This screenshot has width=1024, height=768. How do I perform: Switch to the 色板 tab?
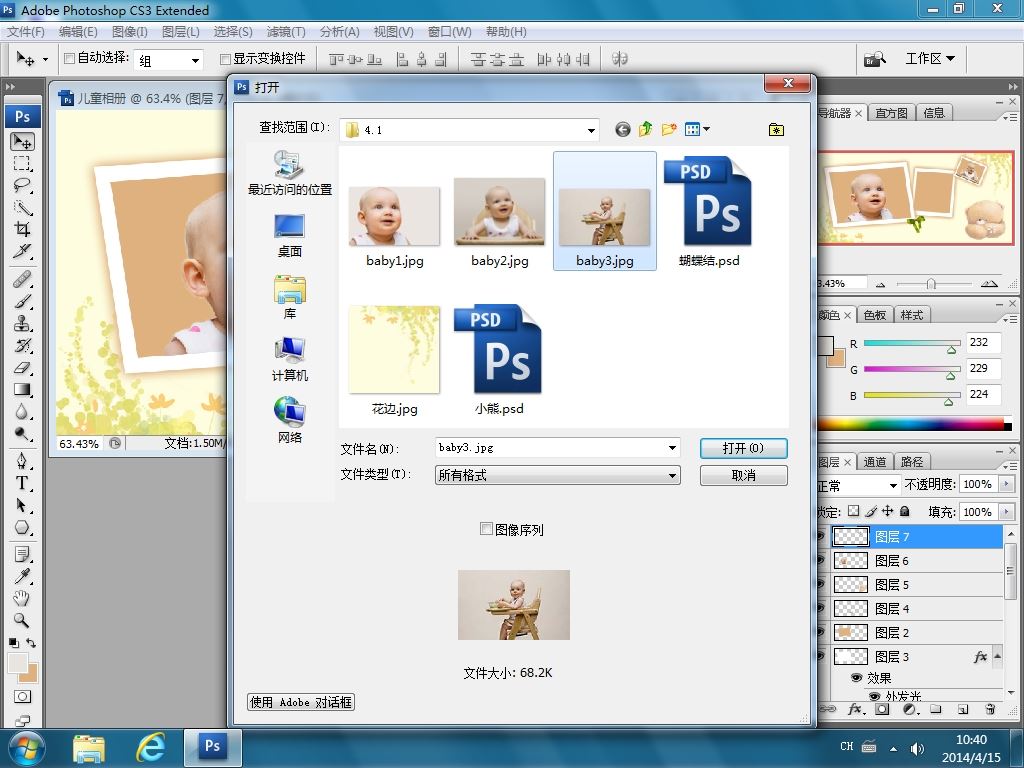[x=874, y=315]
